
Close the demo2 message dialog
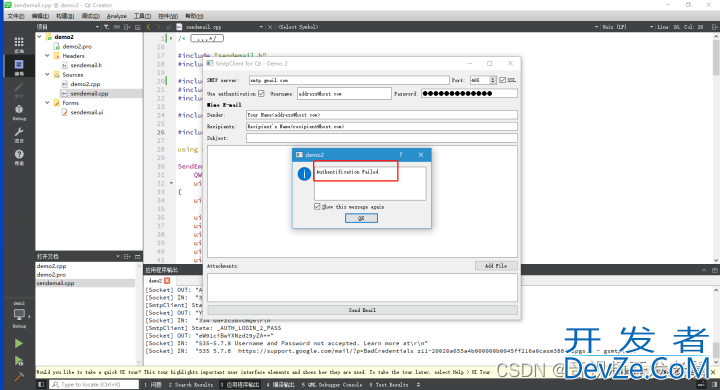tap(421, 155)
